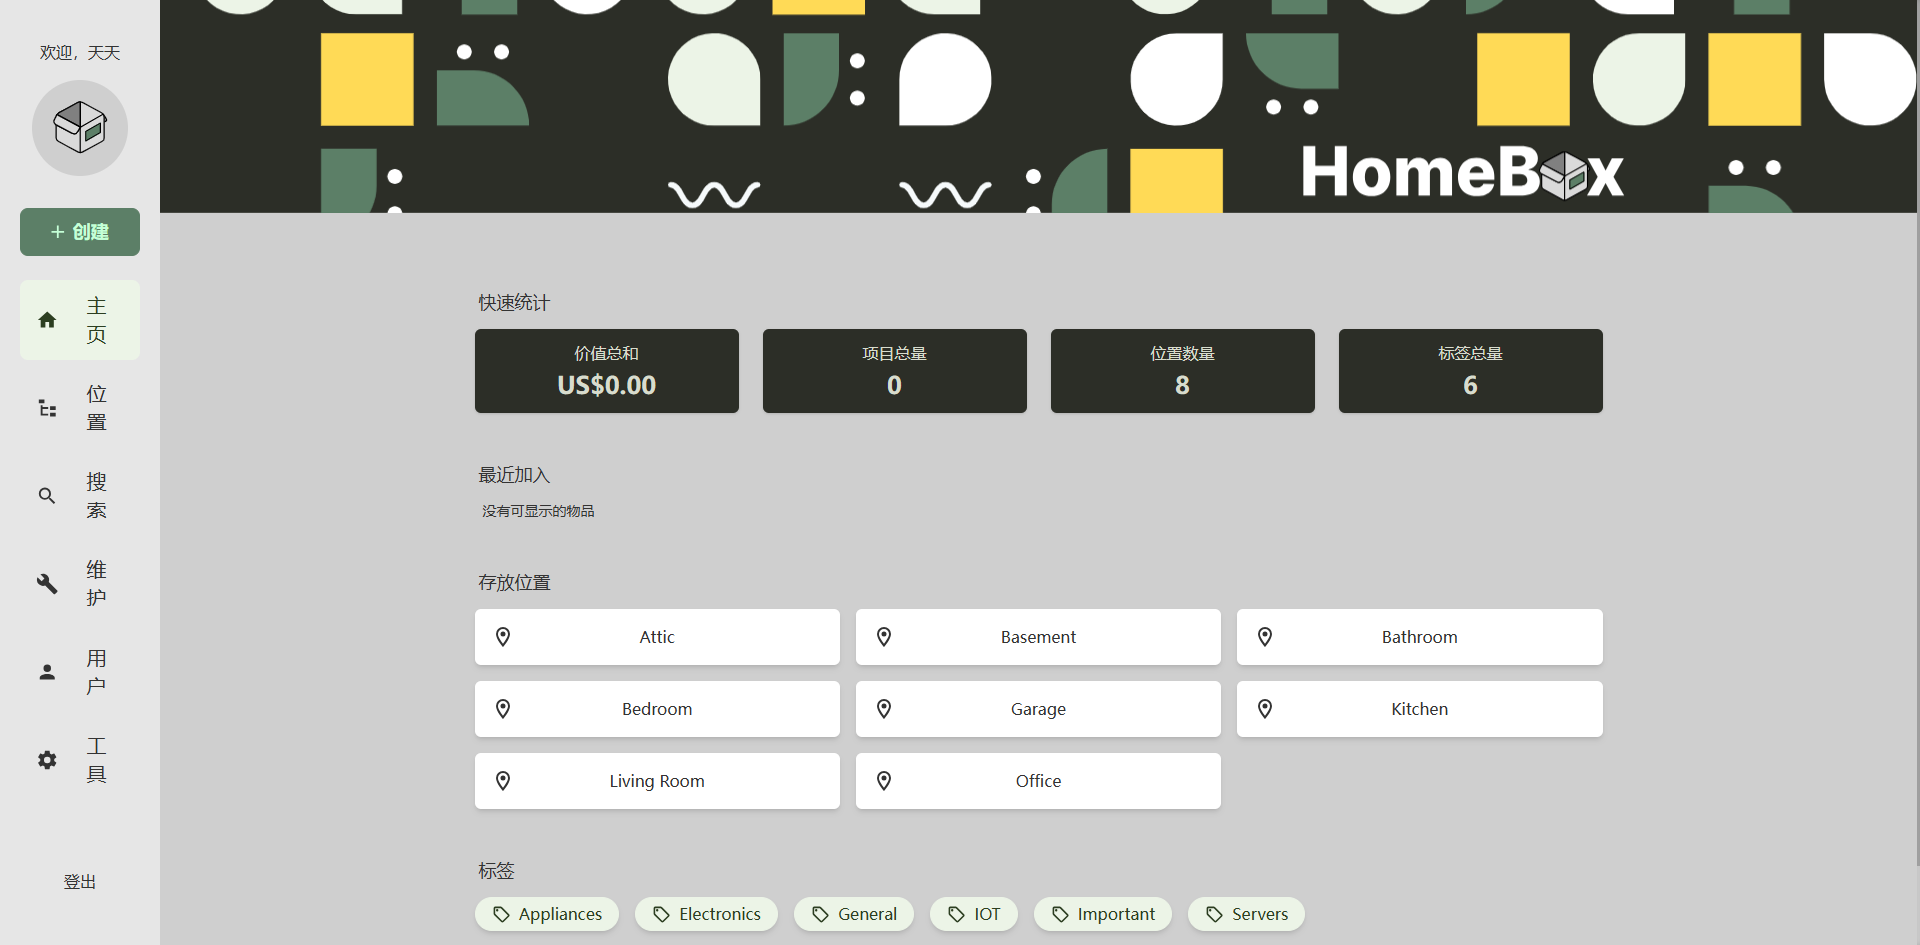Click the magnifier search icon in sidebar

47,496
